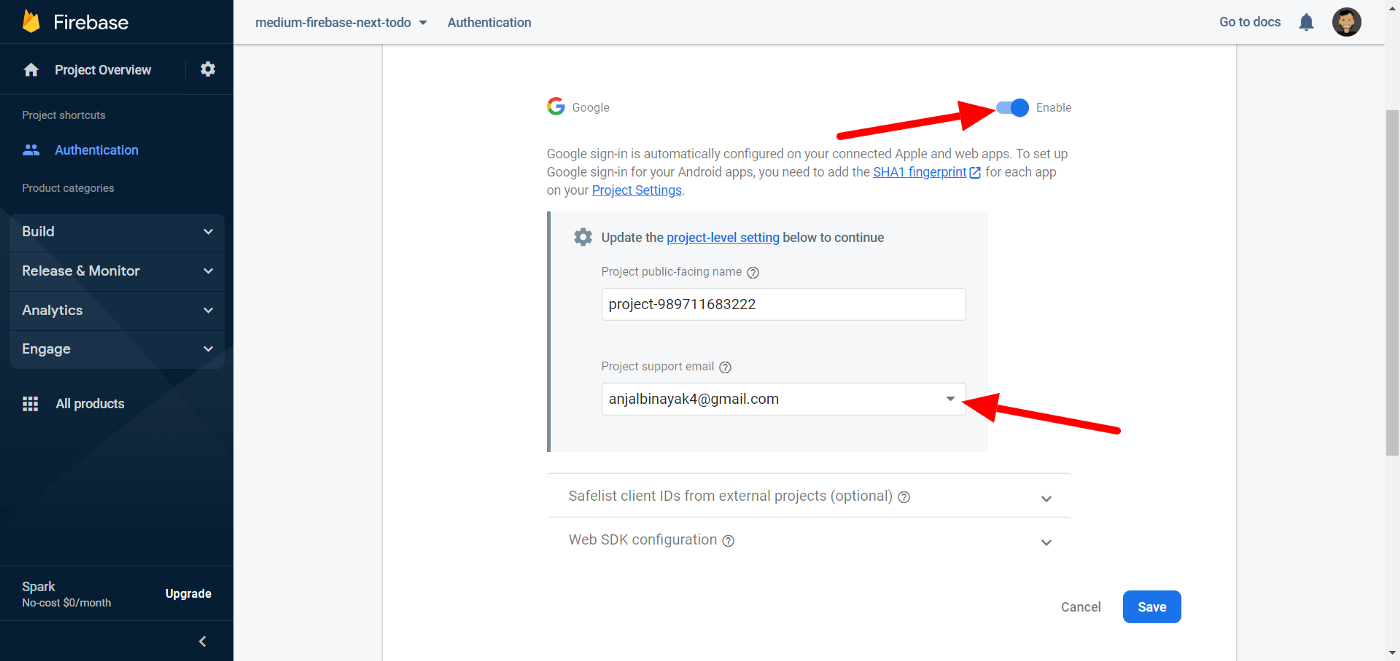Click the Save button
Screen dimensions: 1400x661
point(1151,607)
